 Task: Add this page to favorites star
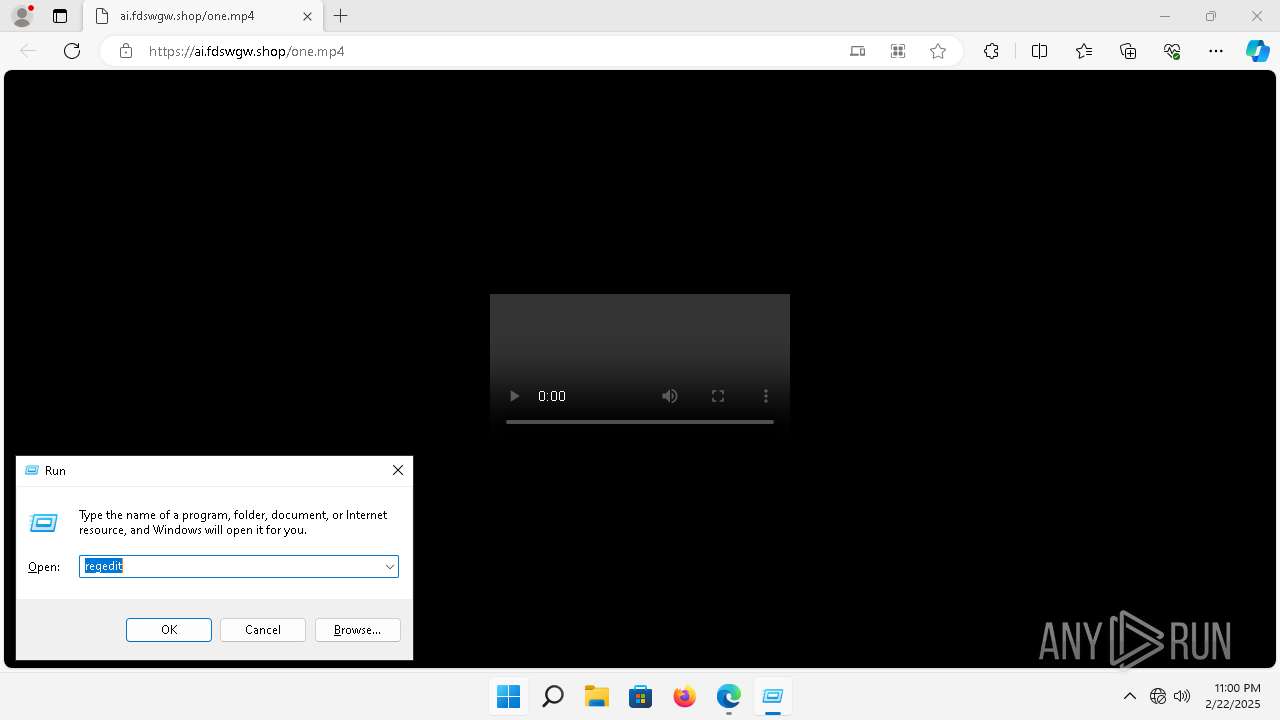pos(938,51)
